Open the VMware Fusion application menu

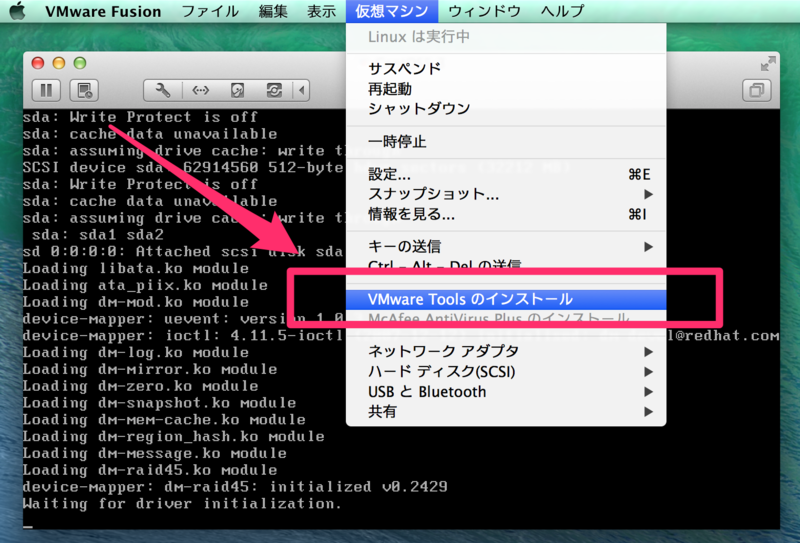pyautogui.click(x=103, y=11)
